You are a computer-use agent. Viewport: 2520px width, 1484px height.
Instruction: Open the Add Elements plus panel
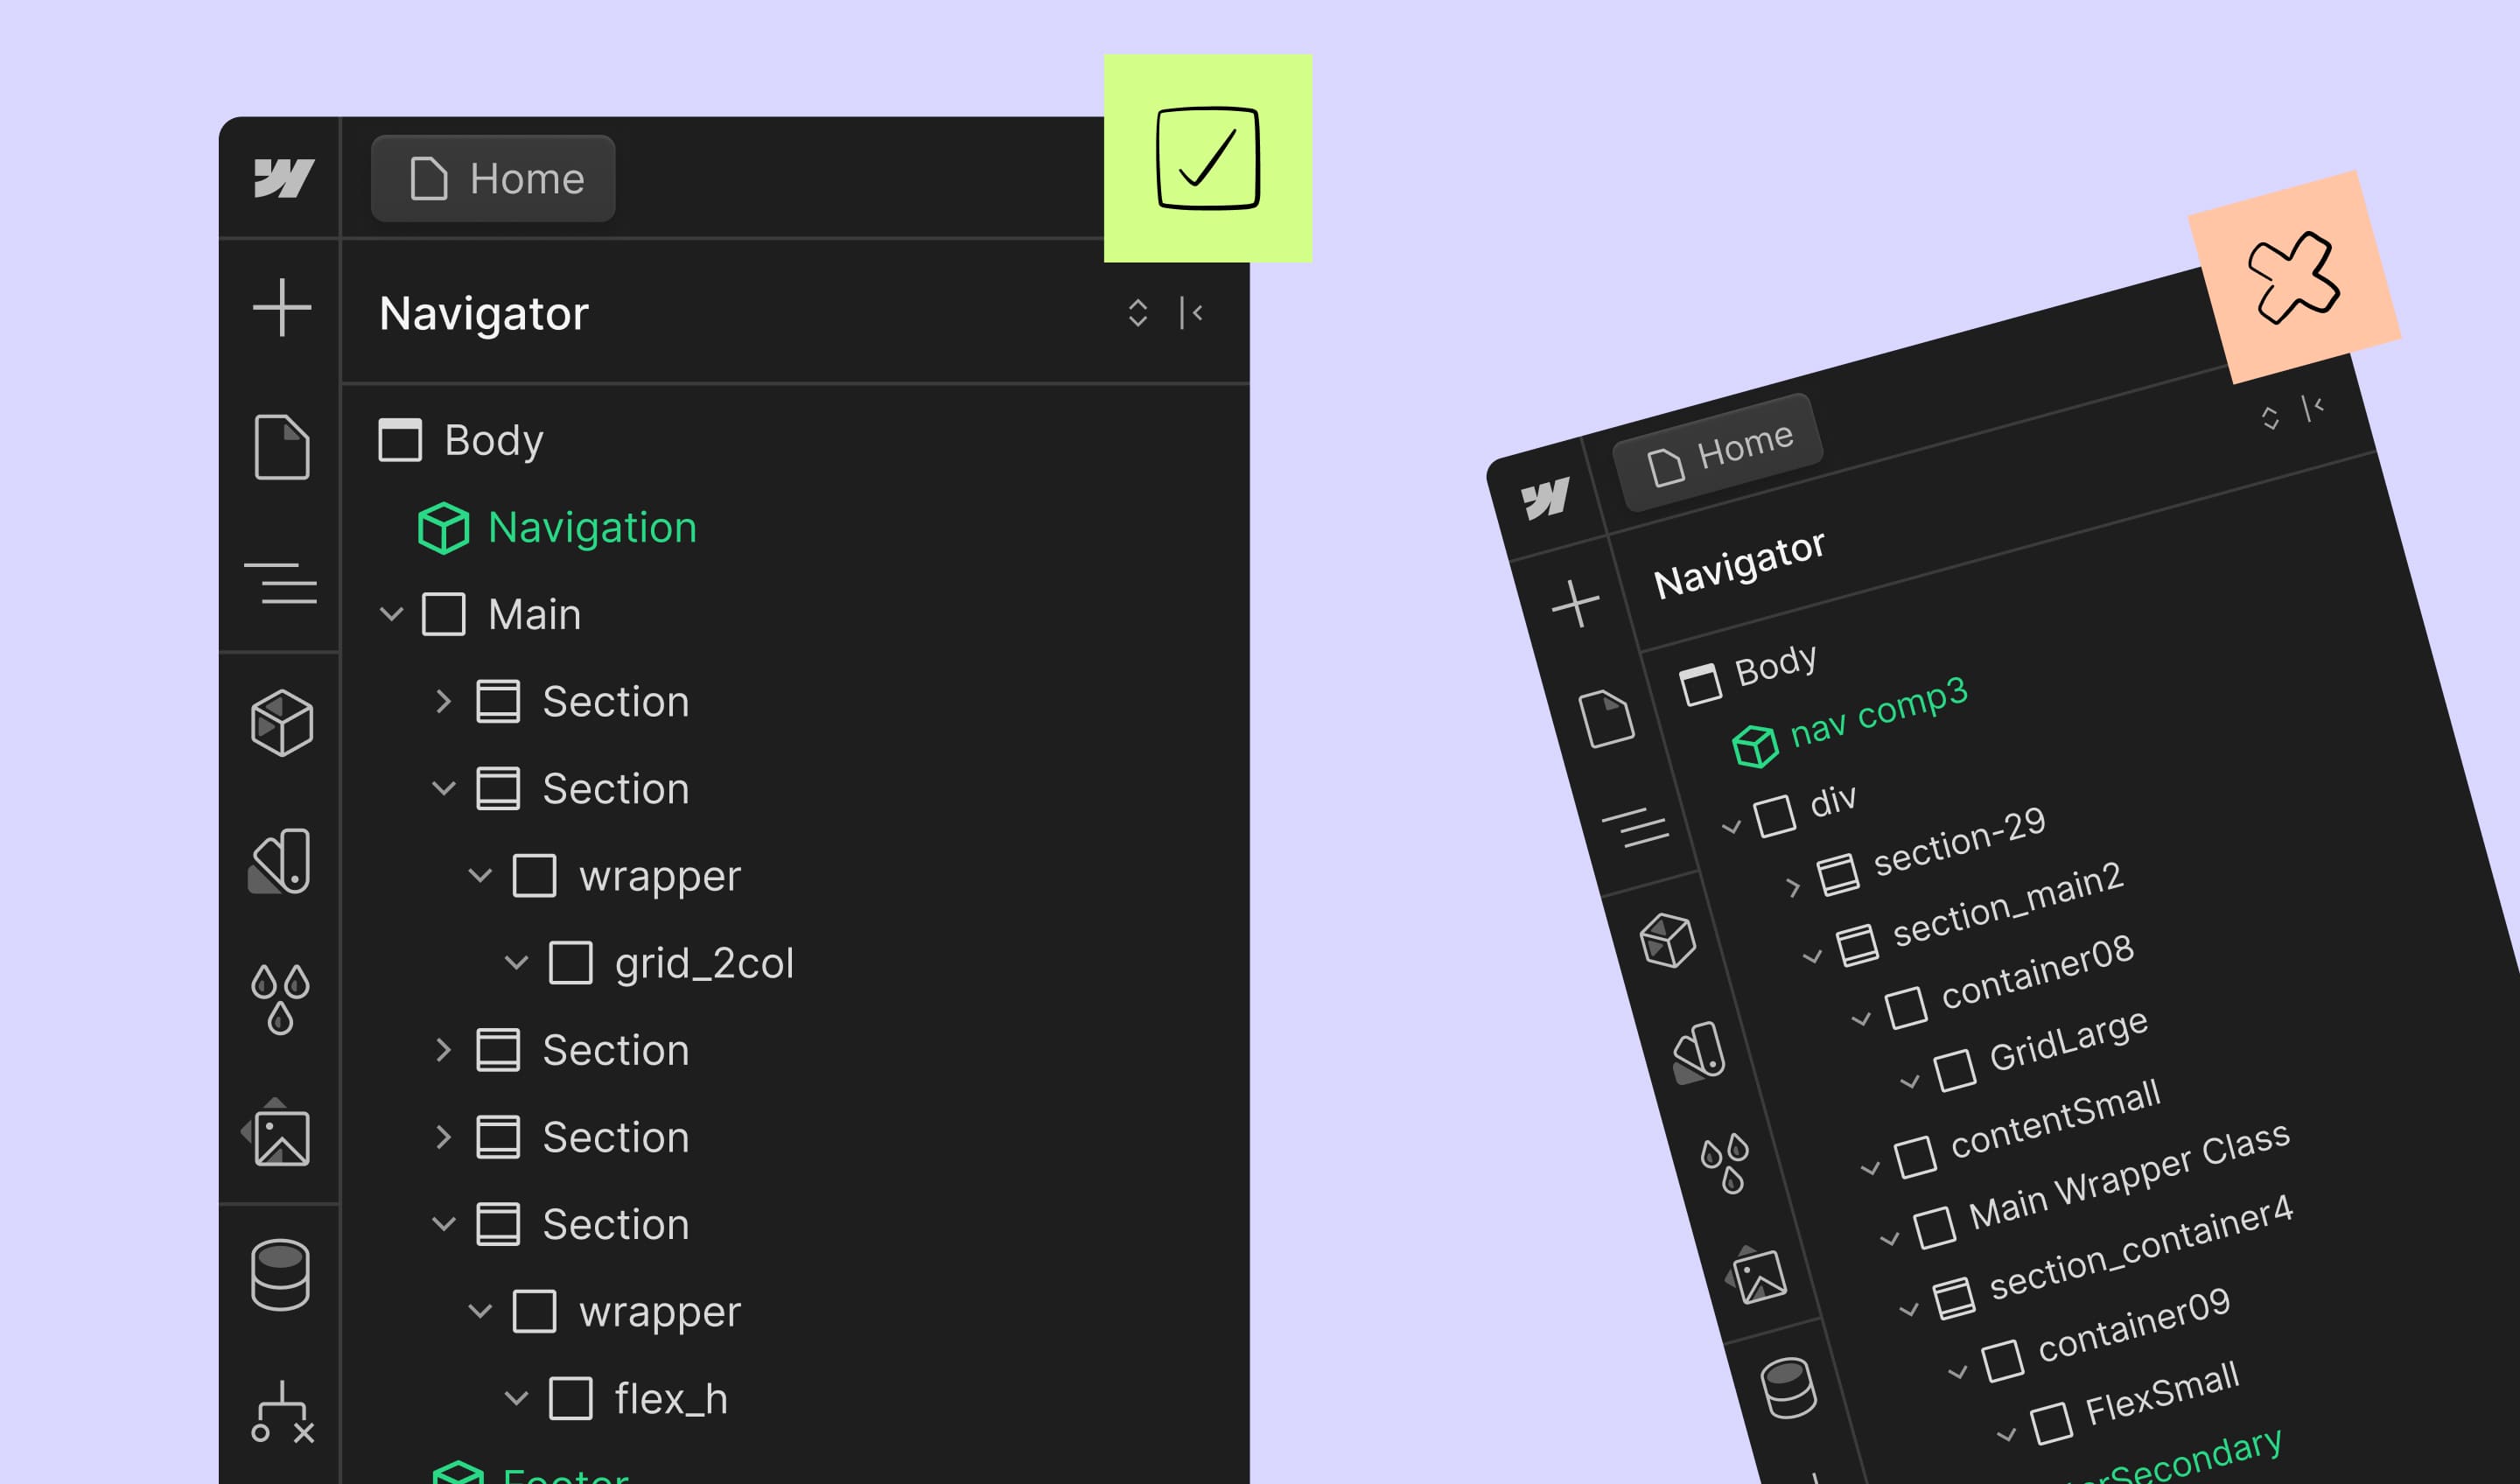[x=282, y=307]
